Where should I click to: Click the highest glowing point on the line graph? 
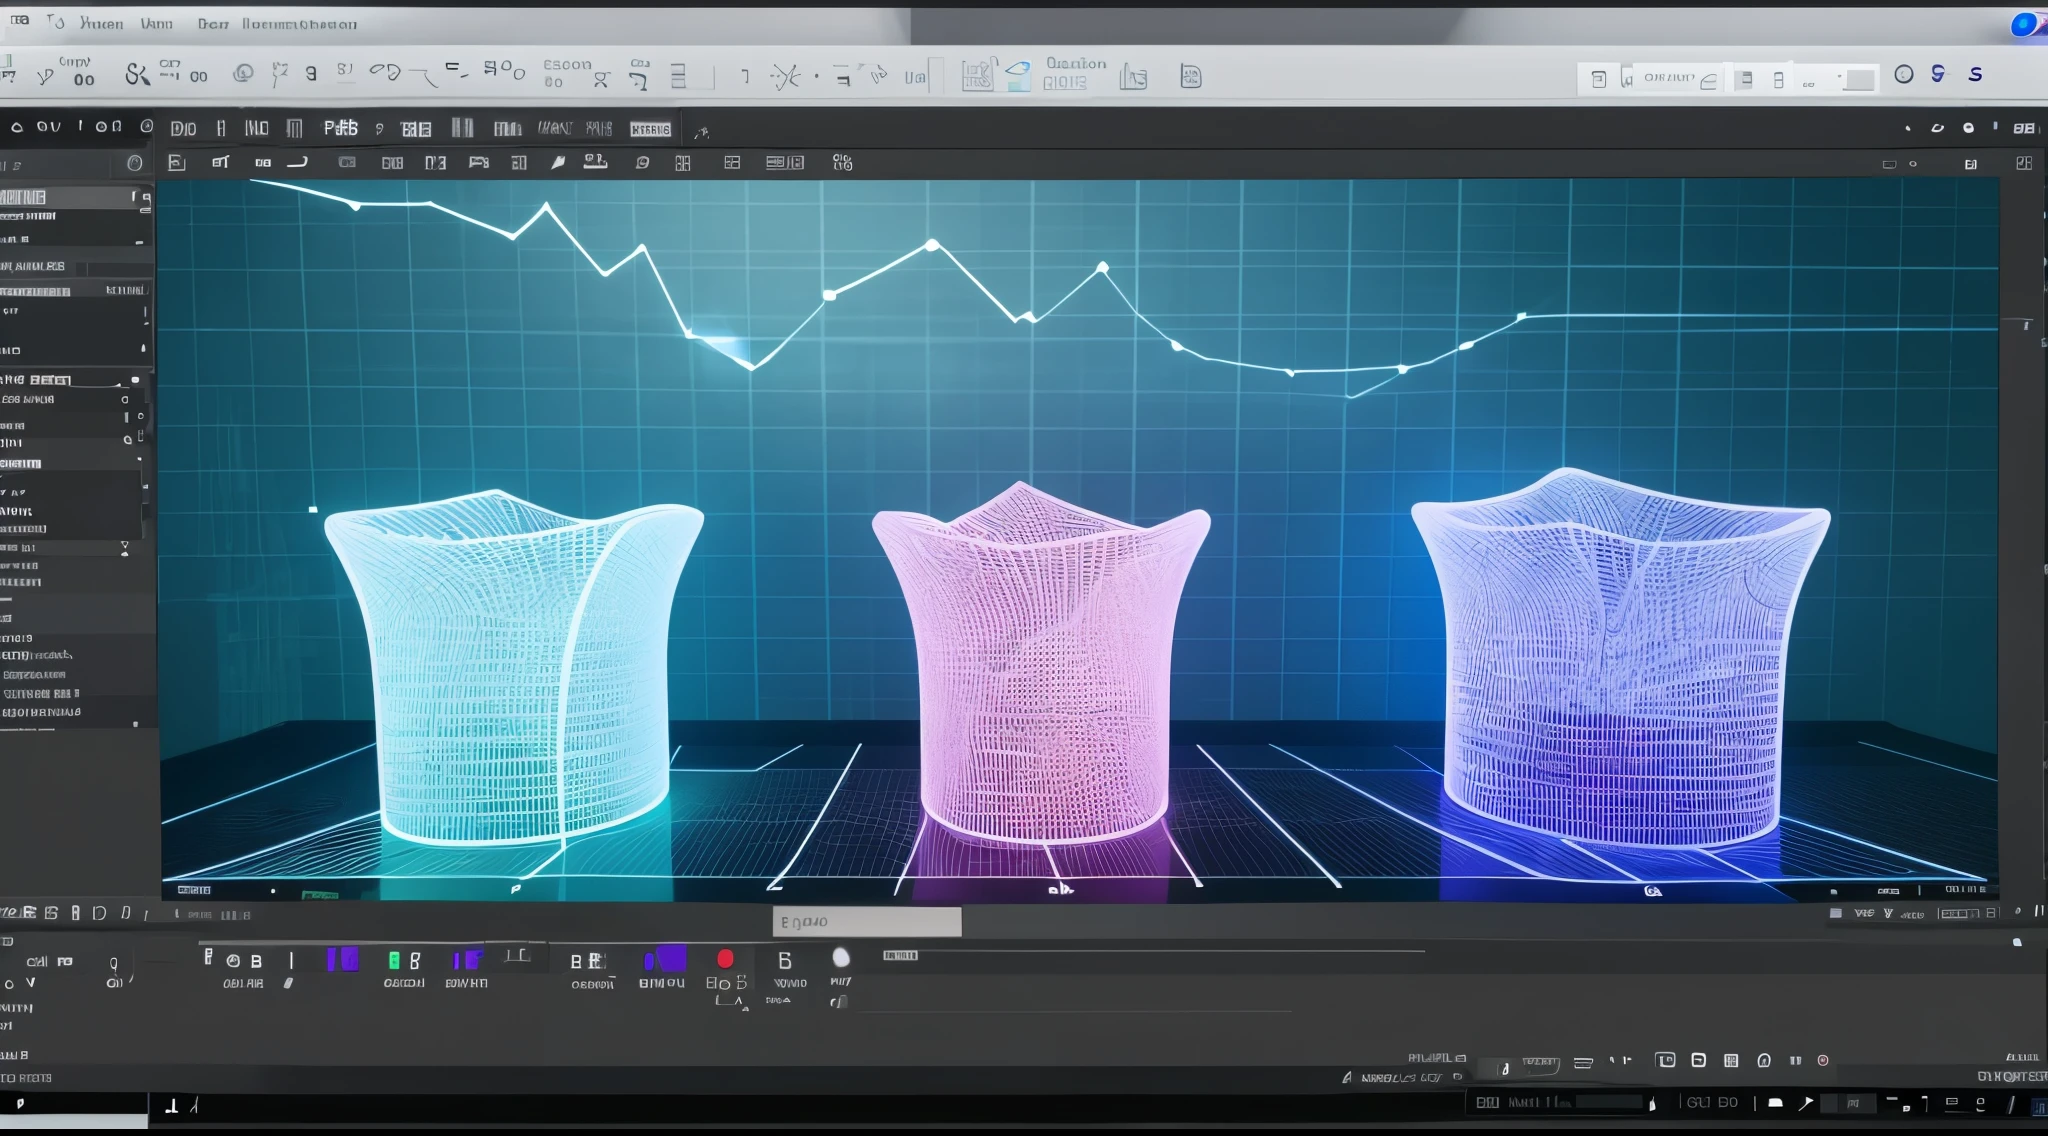pos(932,245)
